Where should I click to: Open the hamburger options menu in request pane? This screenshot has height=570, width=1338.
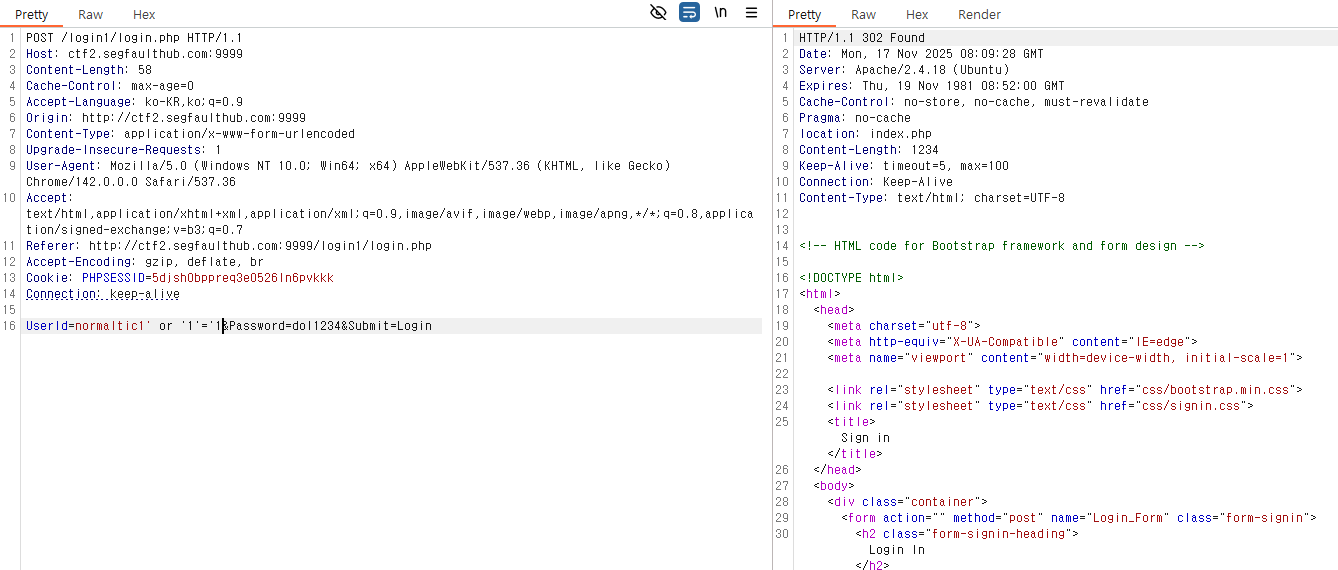point(751,13)
